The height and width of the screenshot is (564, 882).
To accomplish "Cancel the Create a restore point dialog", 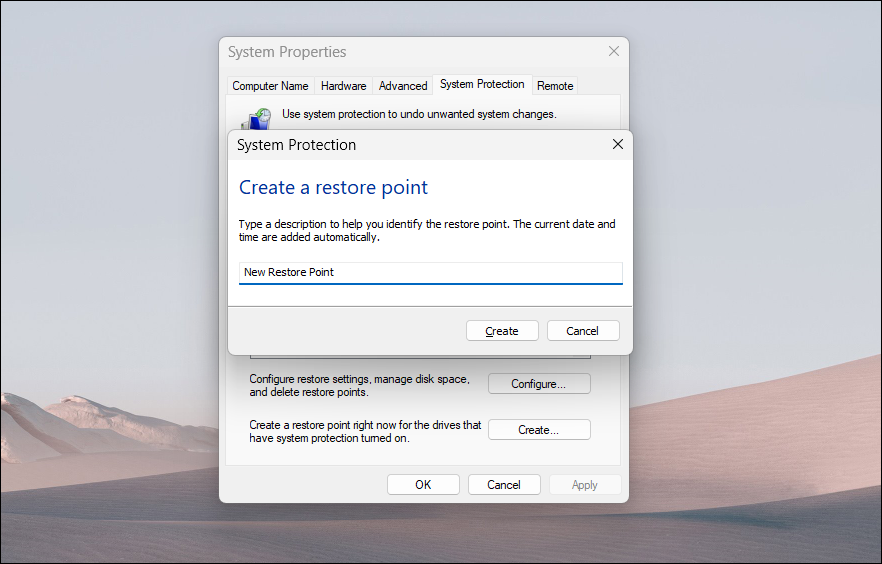I will coord(583,331).
